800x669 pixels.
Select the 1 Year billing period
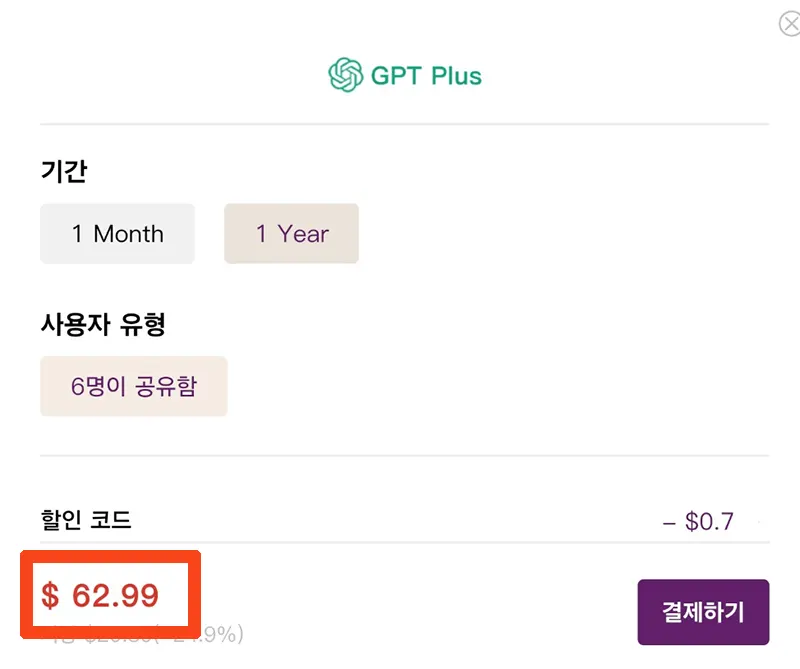pyautogui.click(x=291, y=233)
